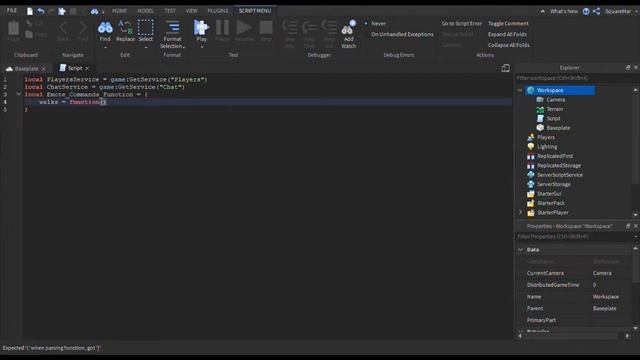Screen dimensions: 640x360
Task: Open the Play dropdown arrow
Action: (x=201, y=47)
